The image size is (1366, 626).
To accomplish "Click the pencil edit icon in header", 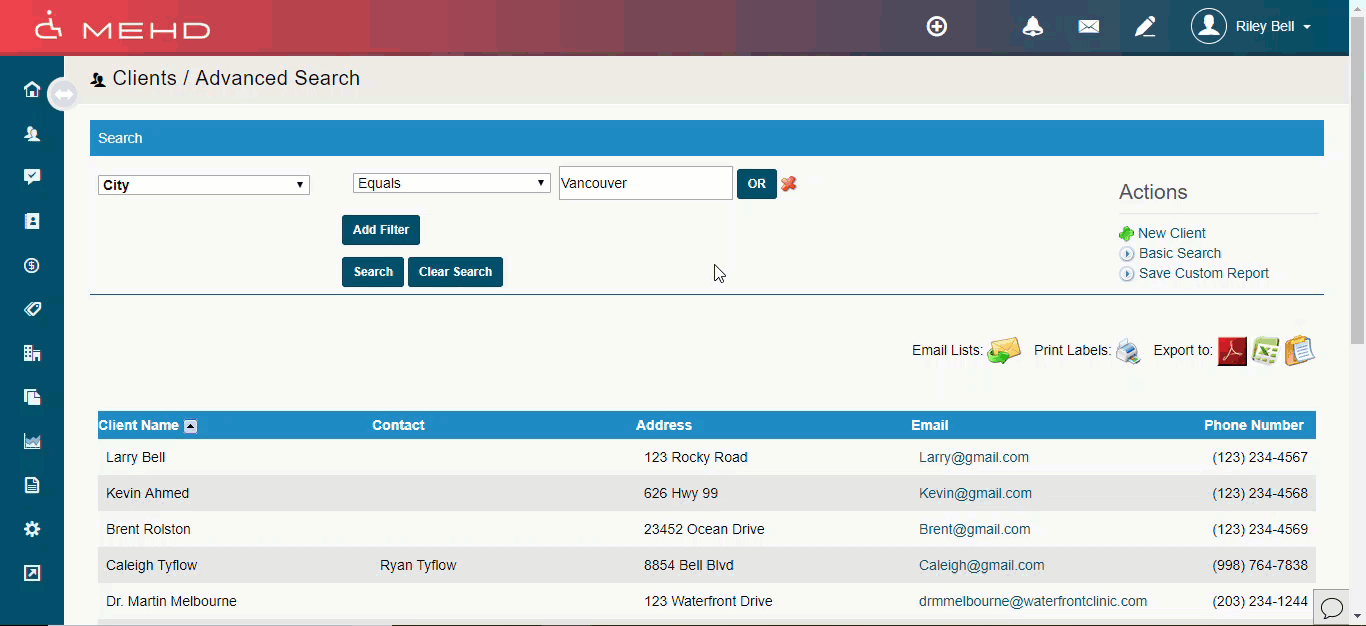I will pos(1145,27).
